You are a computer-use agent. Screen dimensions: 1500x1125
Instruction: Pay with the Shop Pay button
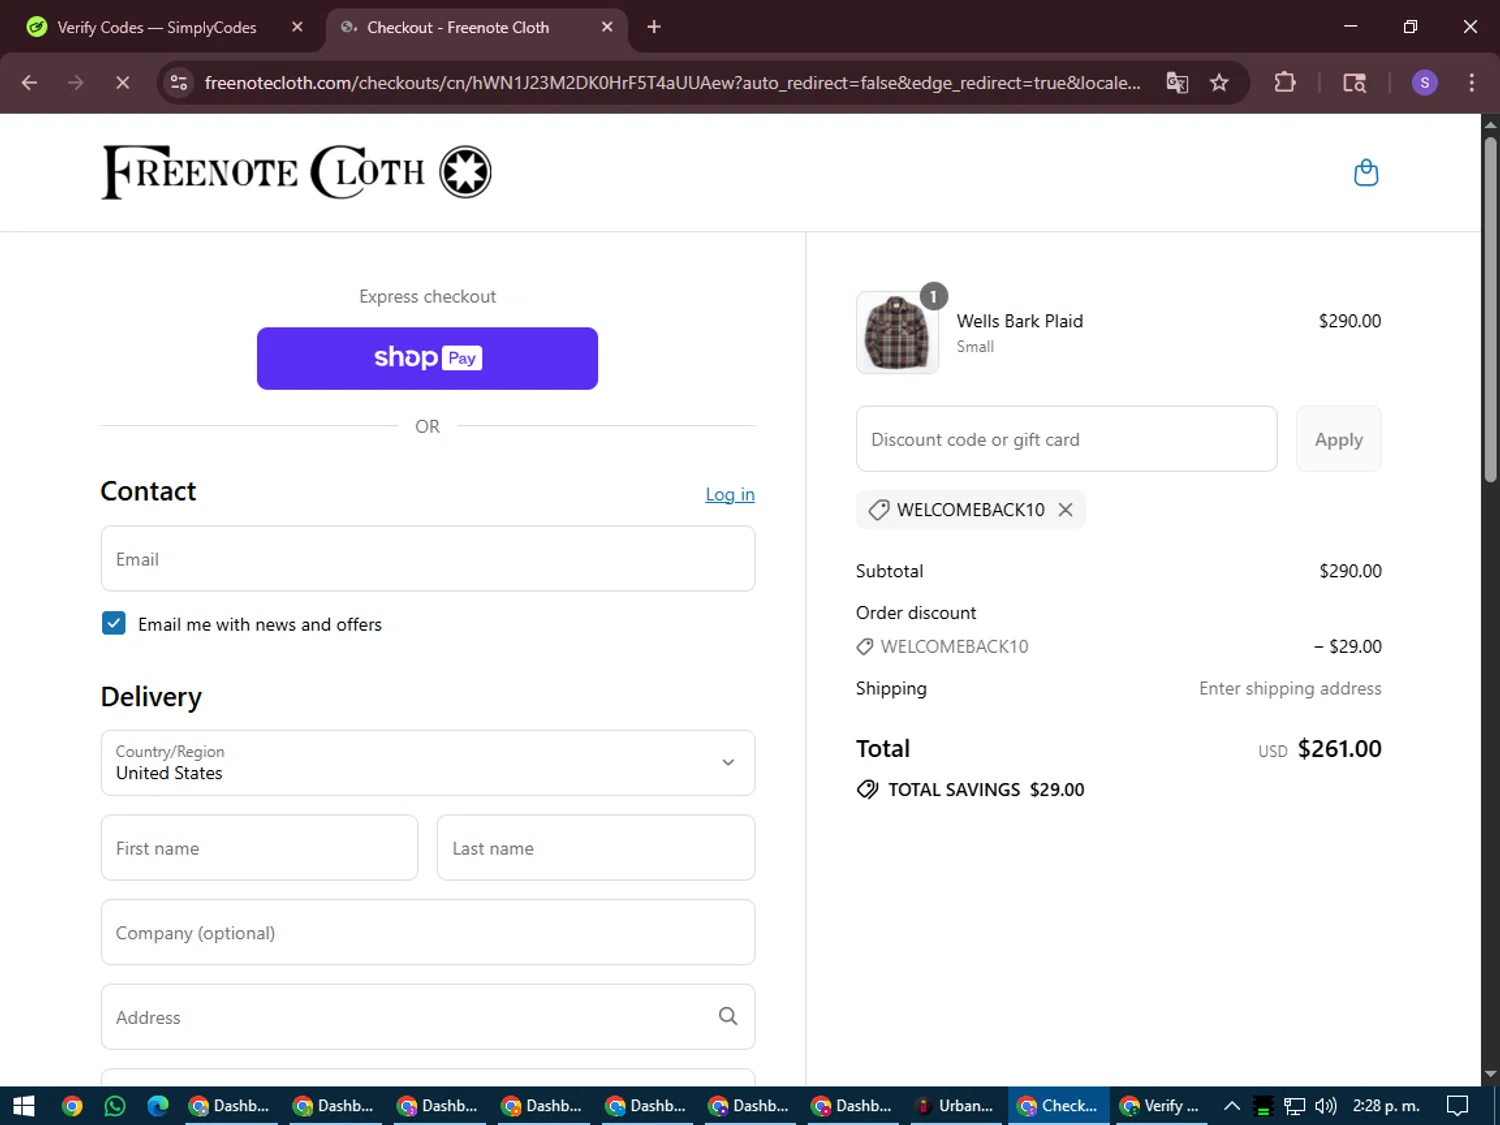click(x=427, y=358)
